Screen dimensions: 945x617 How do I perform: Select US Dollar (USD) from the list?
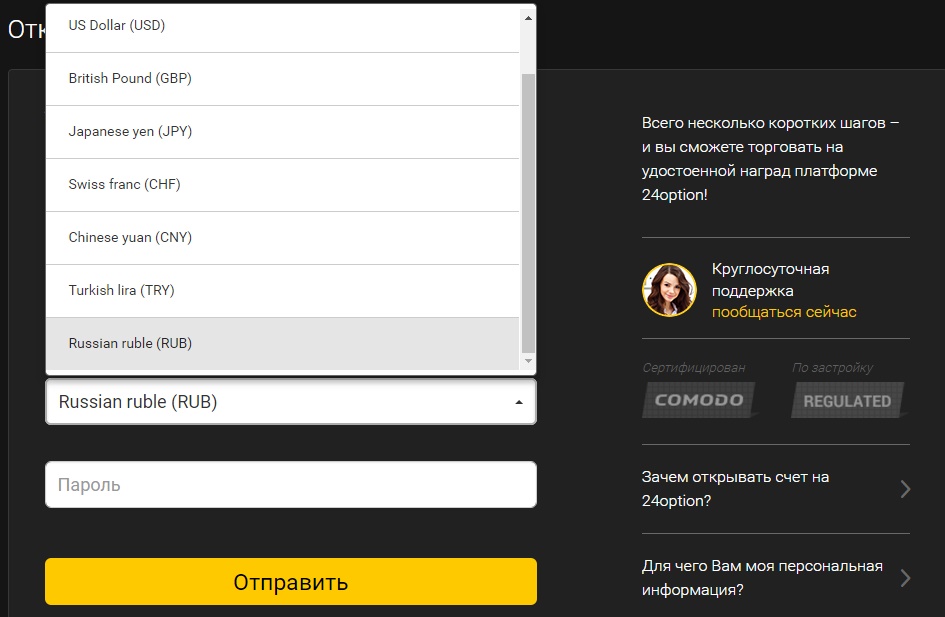(283, 28)
